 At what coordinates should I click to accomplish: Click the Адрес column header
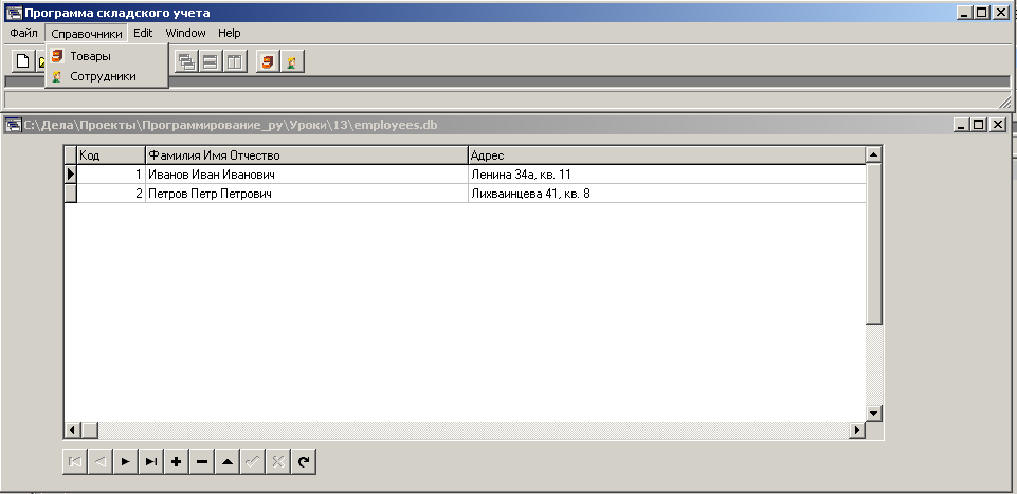pos(667,156)
